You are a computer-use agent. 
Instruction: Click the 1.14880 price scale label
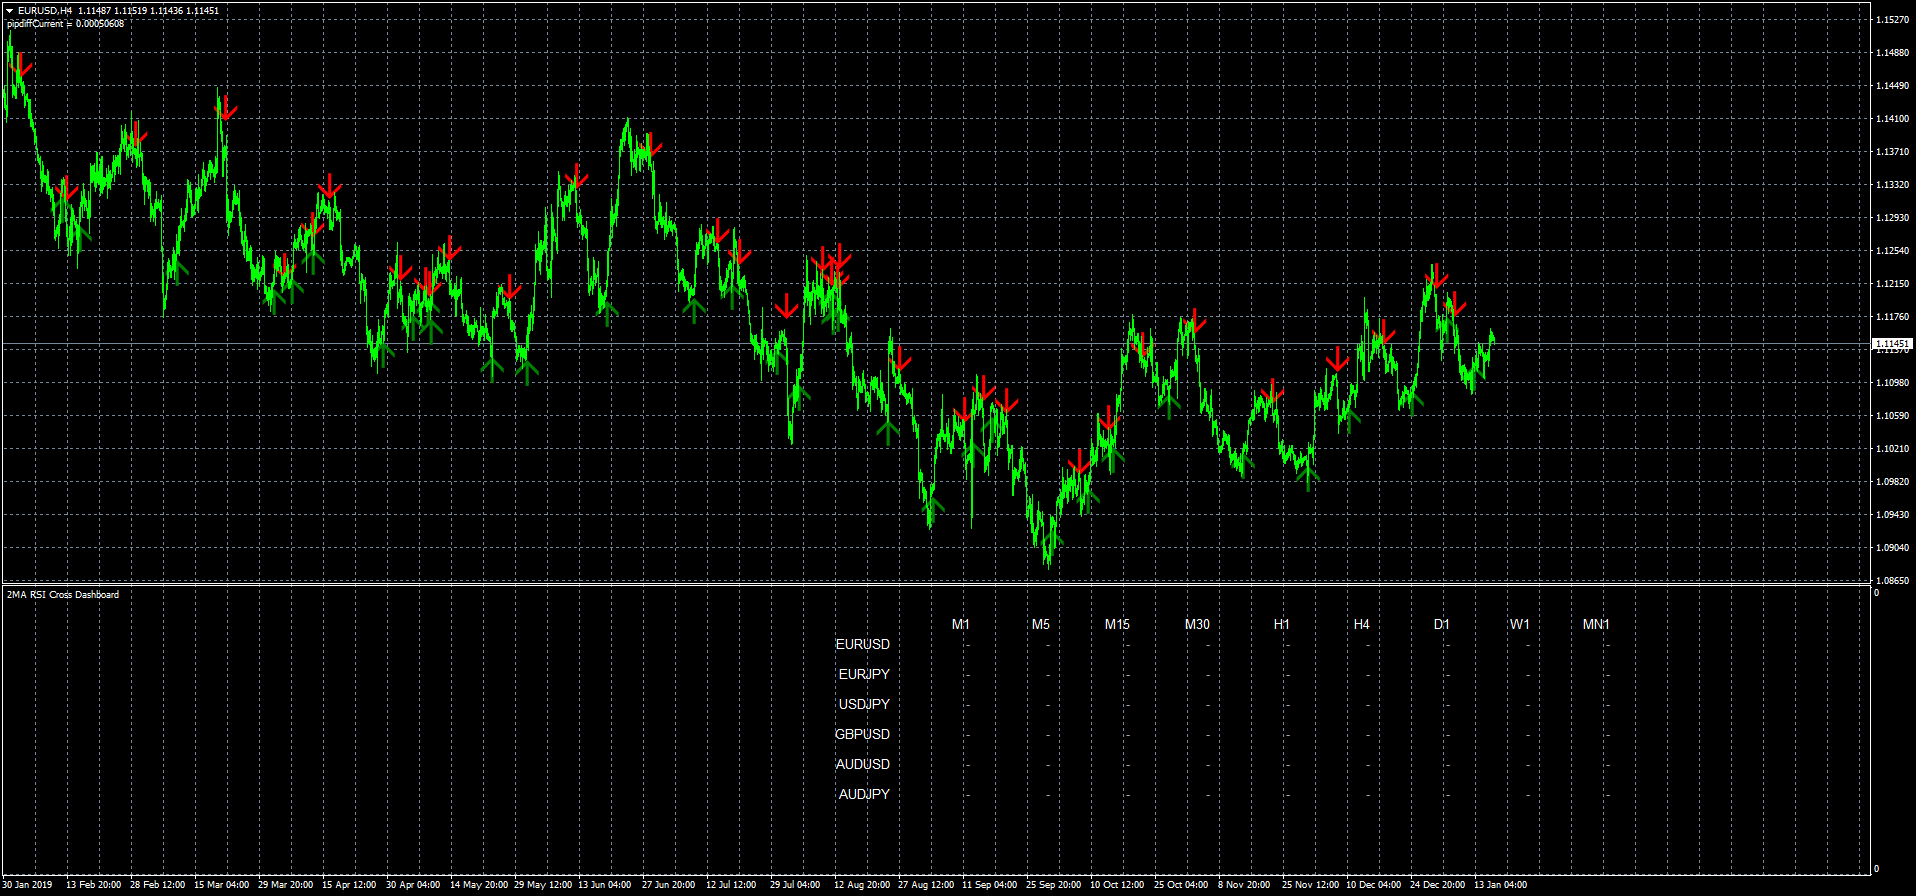pyautogui.click(x=1892, y=53)
